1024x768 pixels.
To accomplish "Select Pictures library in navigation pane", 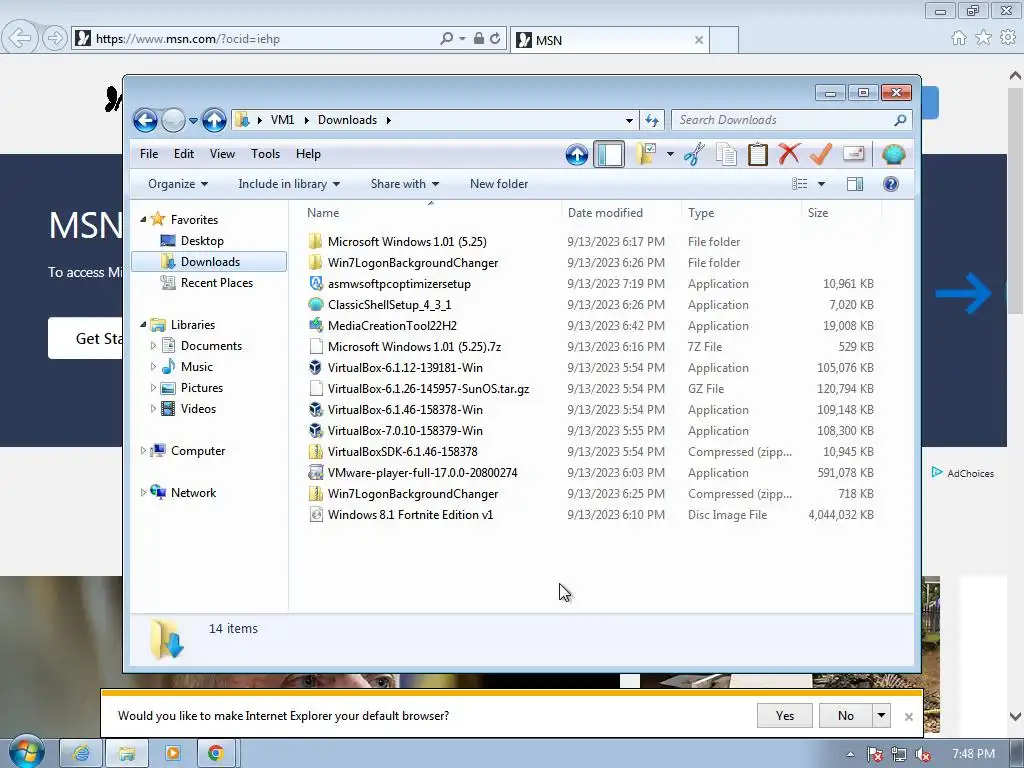I will point(202,388).
